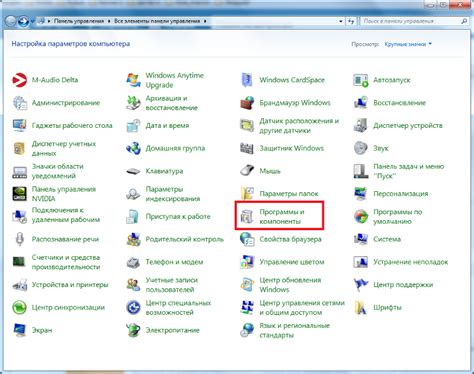Viewport: 474px width, 374px height.
Task: Open Подключения к удаленным рабочим link
Action: [66, 215]
